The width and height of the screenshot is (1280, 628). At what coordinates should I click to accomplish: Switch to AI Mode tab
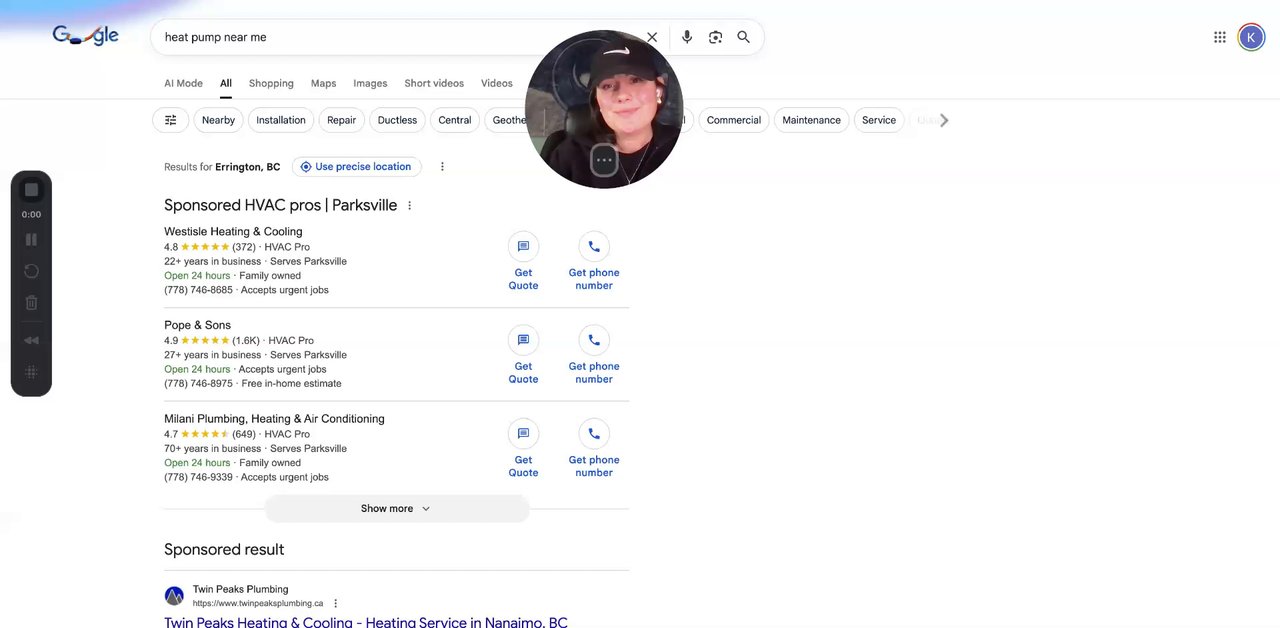click(x=183, y=84)
